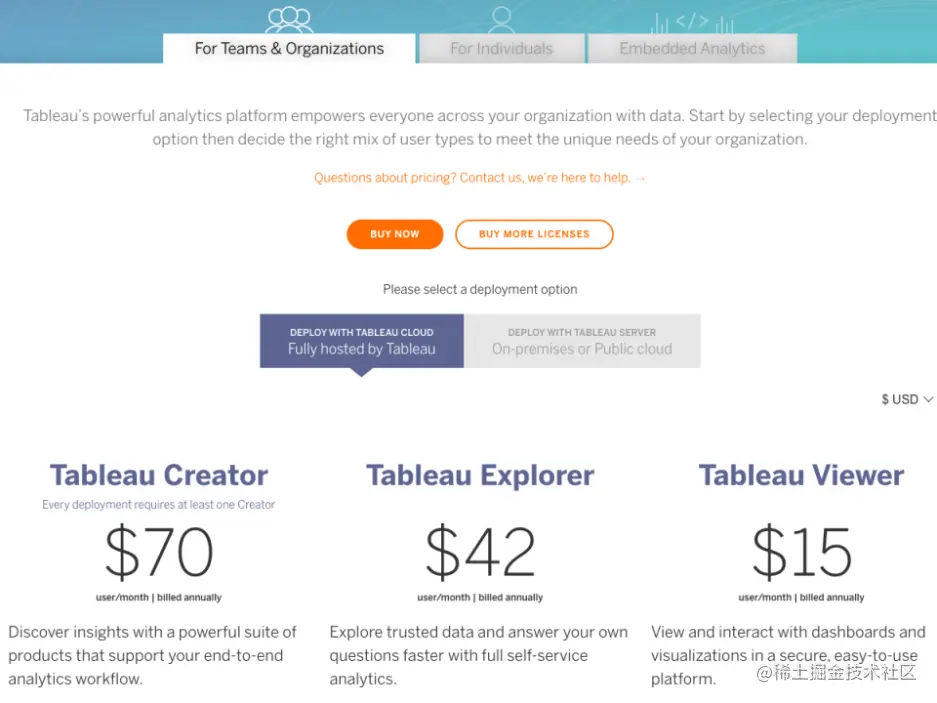The width and height of the screenshot is (937, 703).
Task: Click the $70 Creator price
Action: 159,552
